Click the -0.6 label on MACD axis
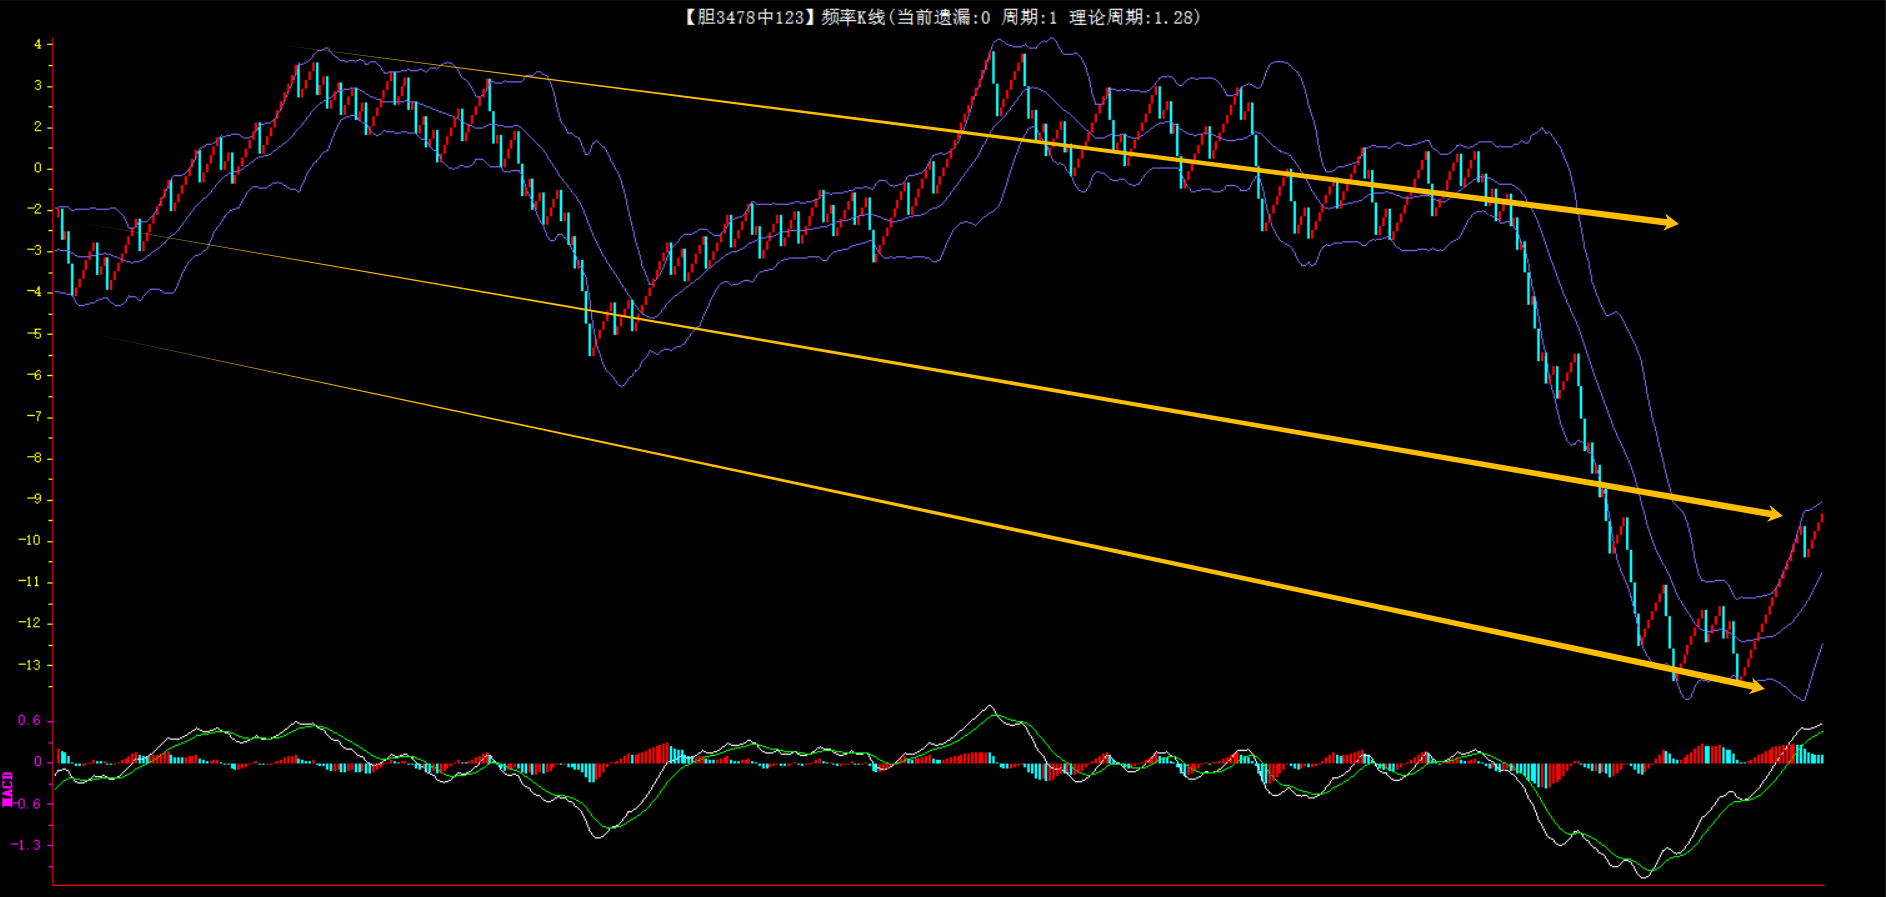The image size is (1886, 897). (x=27, y=803)
